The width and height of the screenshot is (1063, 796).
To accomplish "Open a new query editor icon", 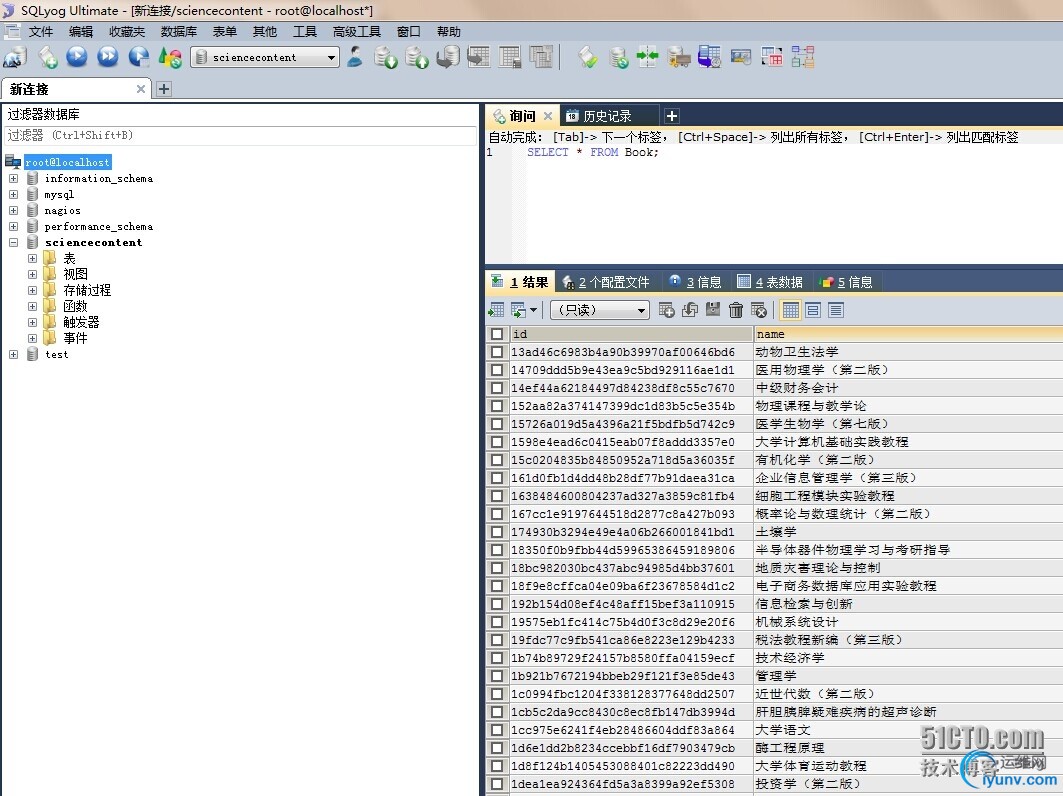I will 47,58.
